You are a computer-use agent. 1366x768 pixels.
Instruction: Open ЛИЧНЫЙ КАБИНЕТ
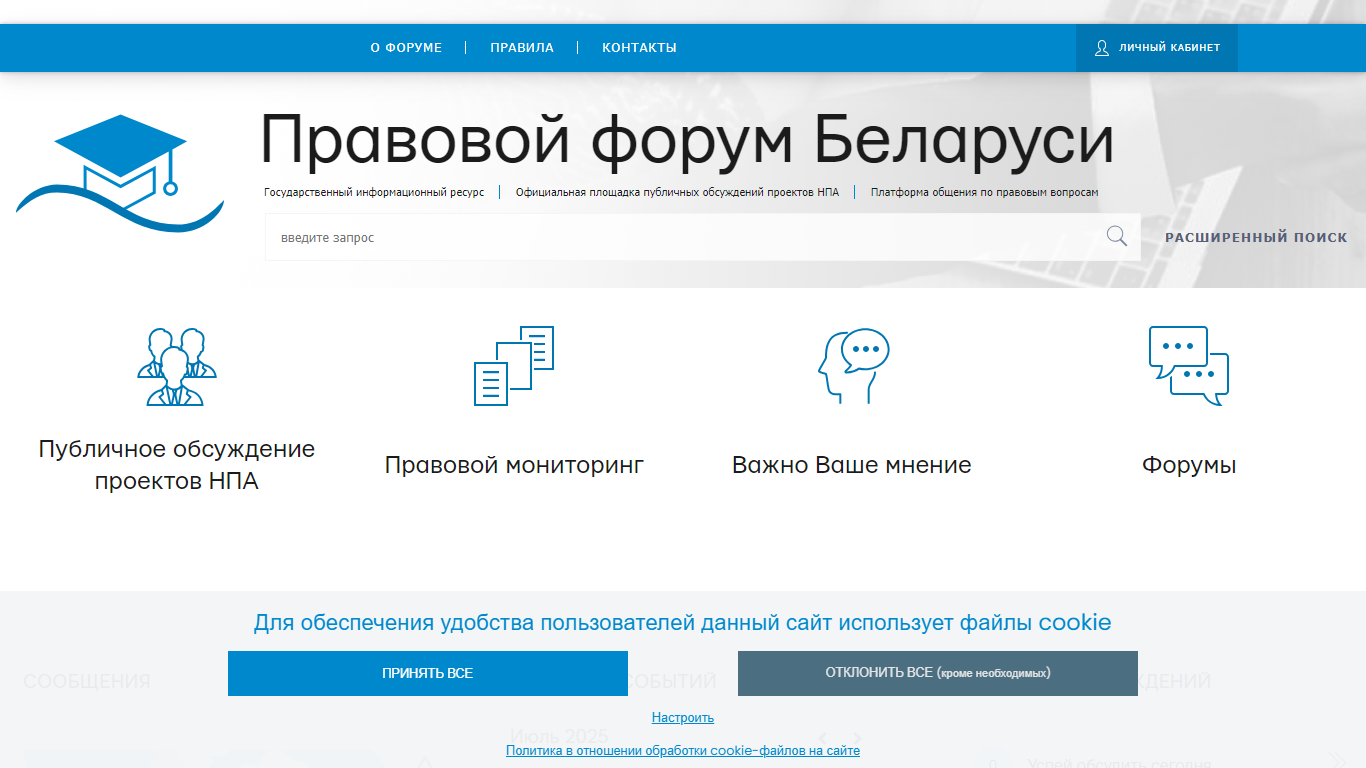(1157, 48)
